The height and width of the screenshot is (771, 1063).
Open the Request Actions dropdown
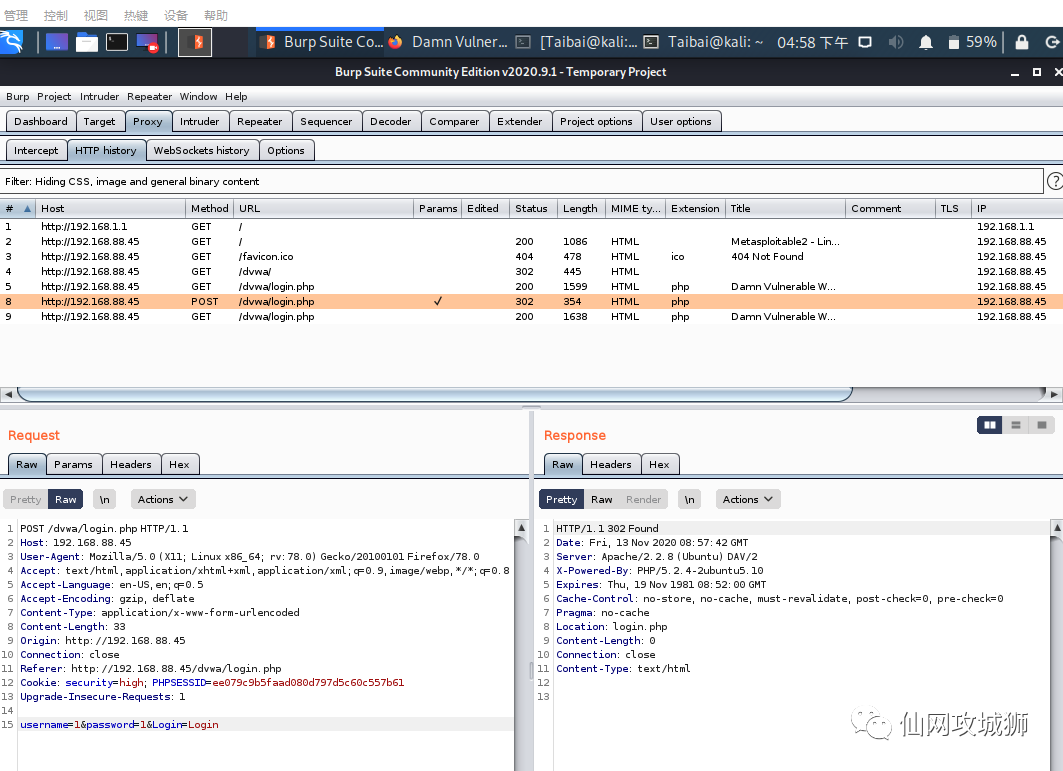pos(162,499)
